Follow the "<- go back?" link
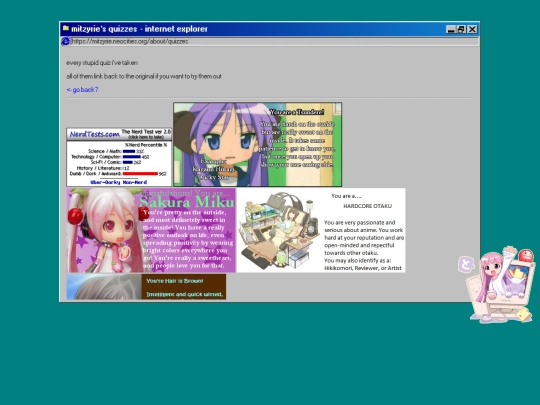 pos(82,90)
